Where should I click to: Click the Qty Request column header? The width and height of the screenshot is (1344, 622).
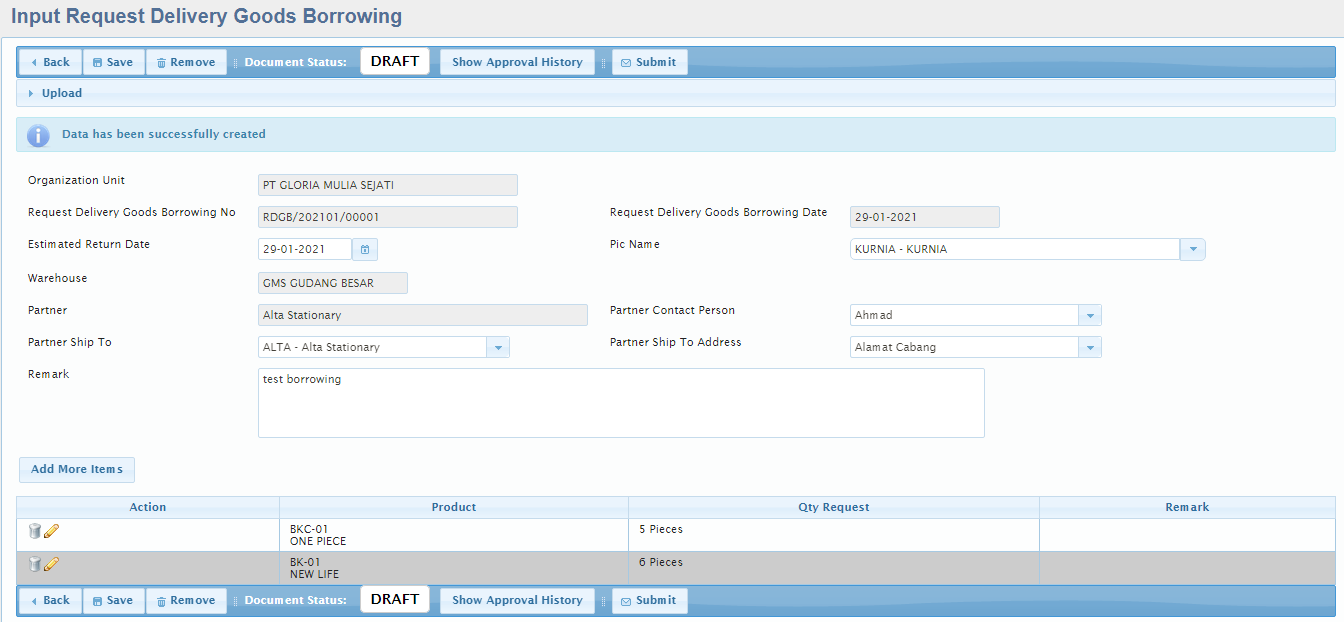click(834, 507)
